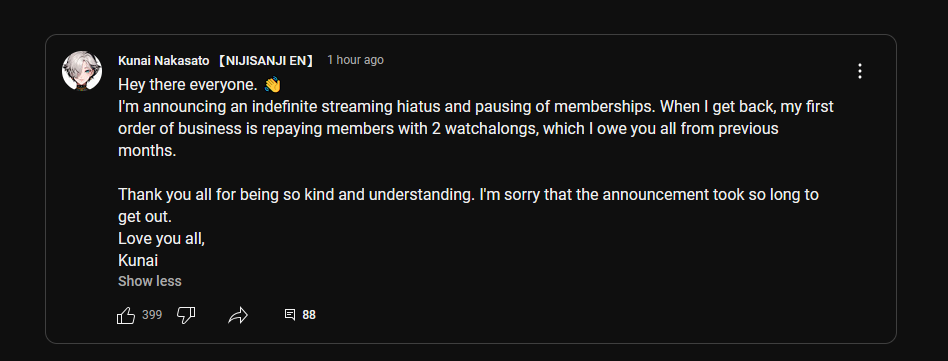
Task: Click the "Kunai" signature text
Action: coord(138,261)
